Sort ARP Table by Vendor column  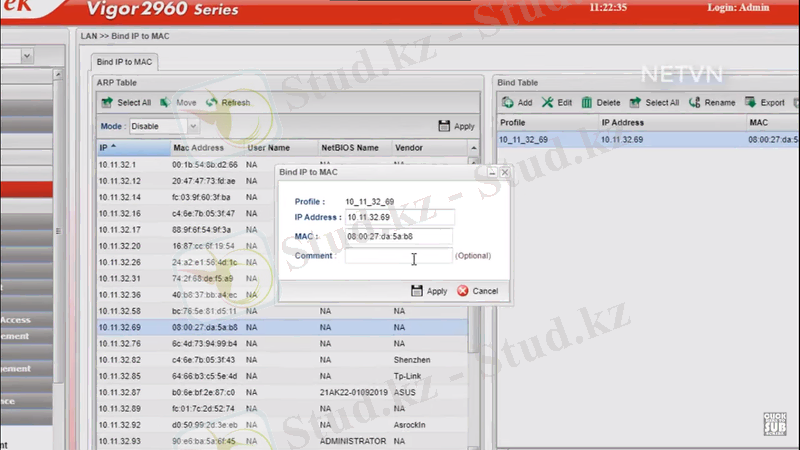(x=430, y=148)
